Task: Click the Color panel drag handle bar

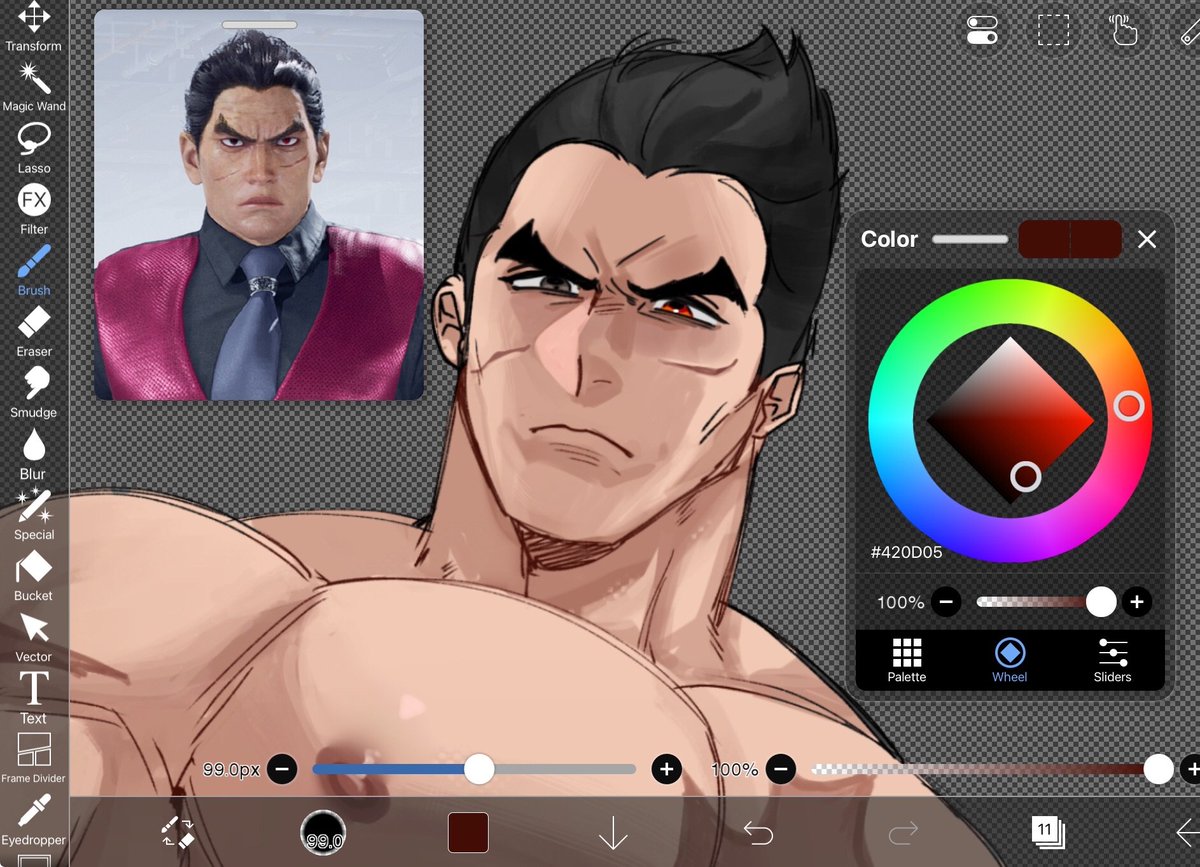Action: pyautogui.click(x=970, y=239)
